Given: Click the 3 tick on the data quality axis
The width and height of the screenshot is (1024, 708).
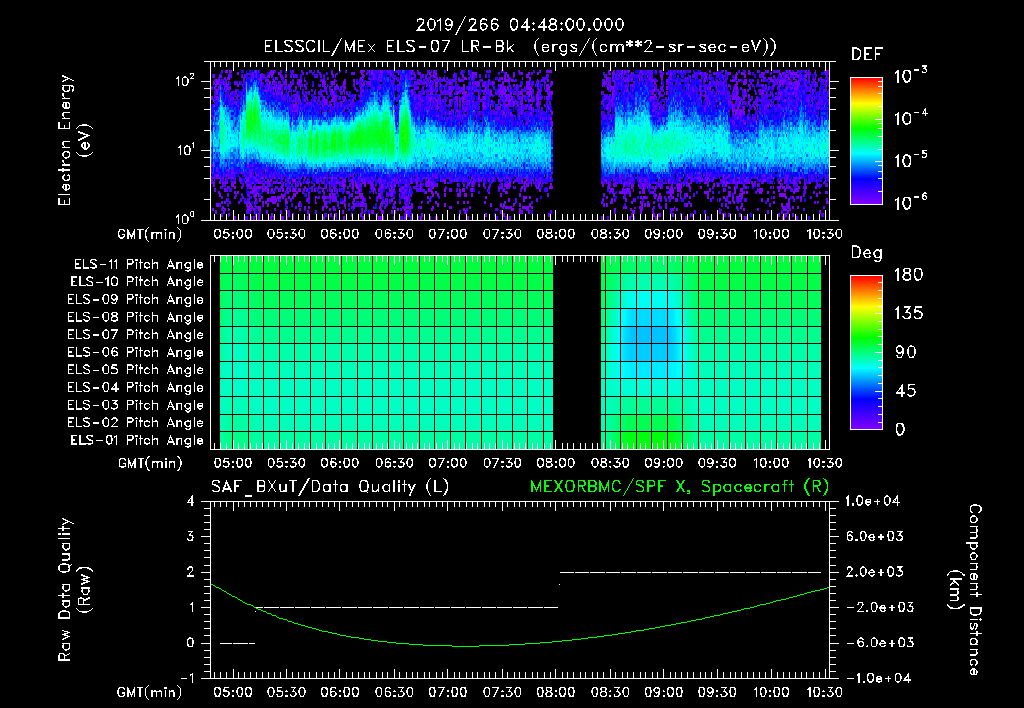Looking at the screenshot, I should pyautogui.click(x=190, y=536).
